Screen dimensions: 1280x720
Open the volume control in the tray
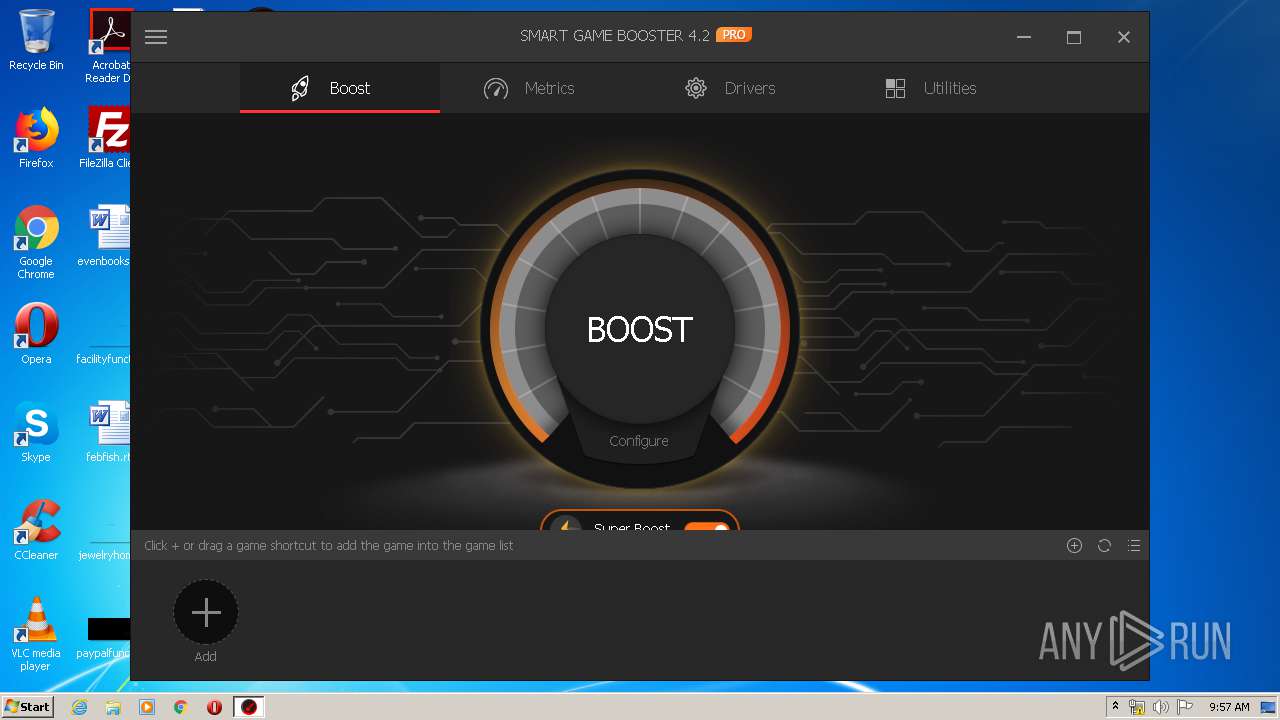point(1160,707)
